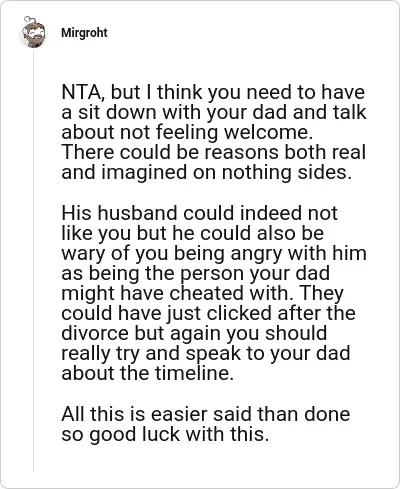Screen dimensions: 400x489
Task: Click the closing line 'so good luck with this.'
Action: click(x=165, y=434)
